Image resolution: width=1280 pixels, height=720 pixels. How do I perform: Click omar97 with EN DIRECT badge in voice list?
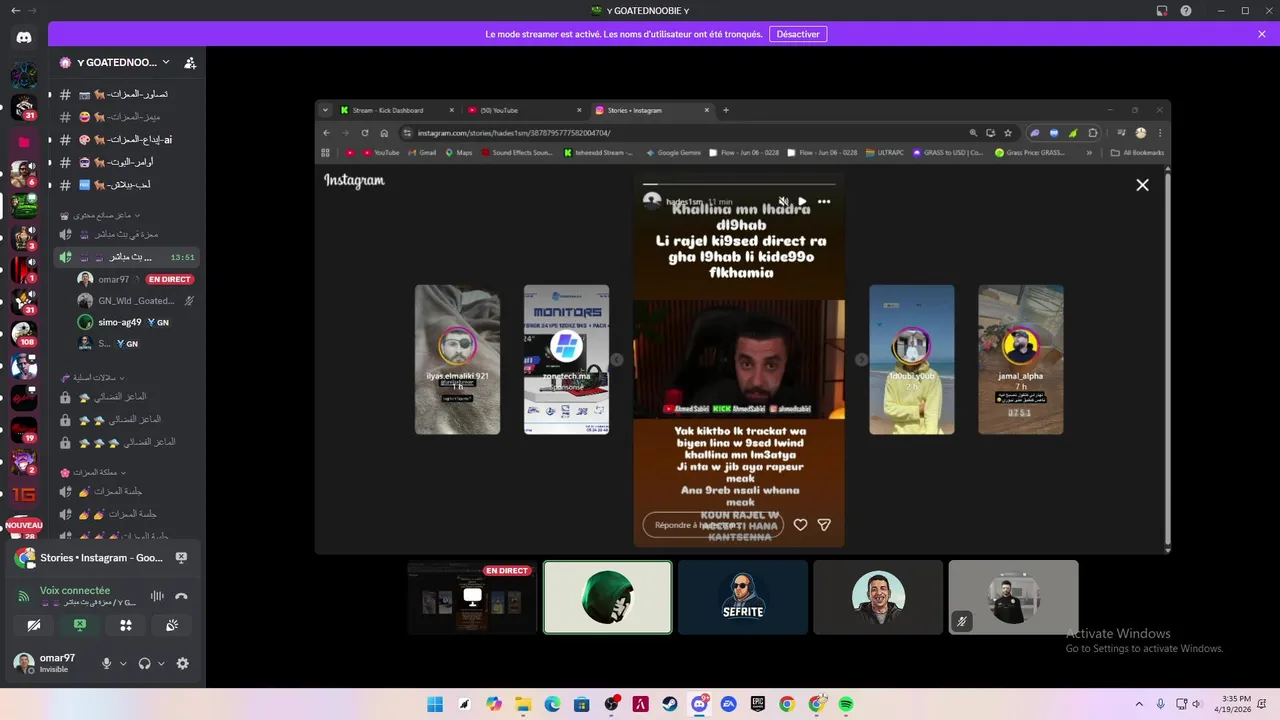coord(135,279)
